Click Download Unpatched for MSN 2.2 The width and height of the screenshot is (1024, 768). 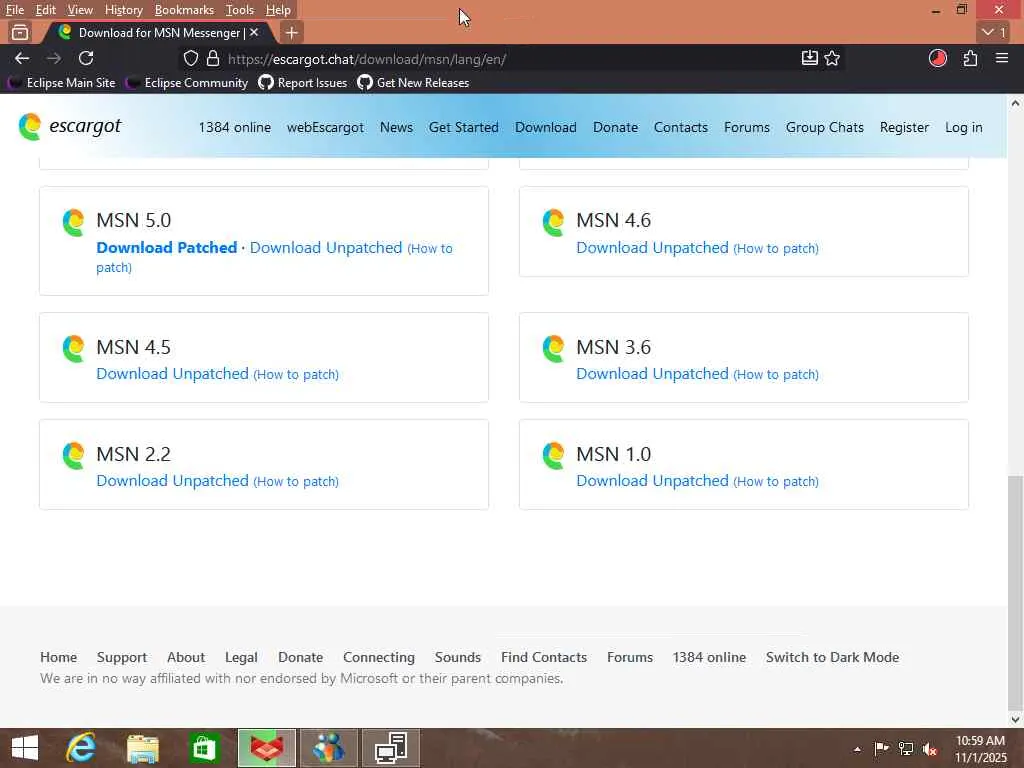(x=172, y=481)
